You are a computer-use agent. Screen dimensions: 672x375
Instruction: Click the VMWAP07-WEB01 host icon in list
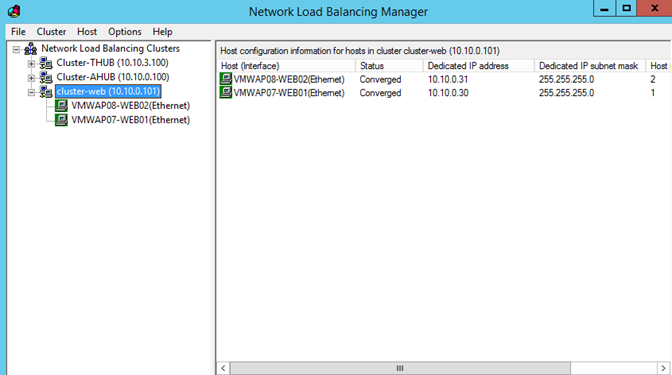point(226,93)
